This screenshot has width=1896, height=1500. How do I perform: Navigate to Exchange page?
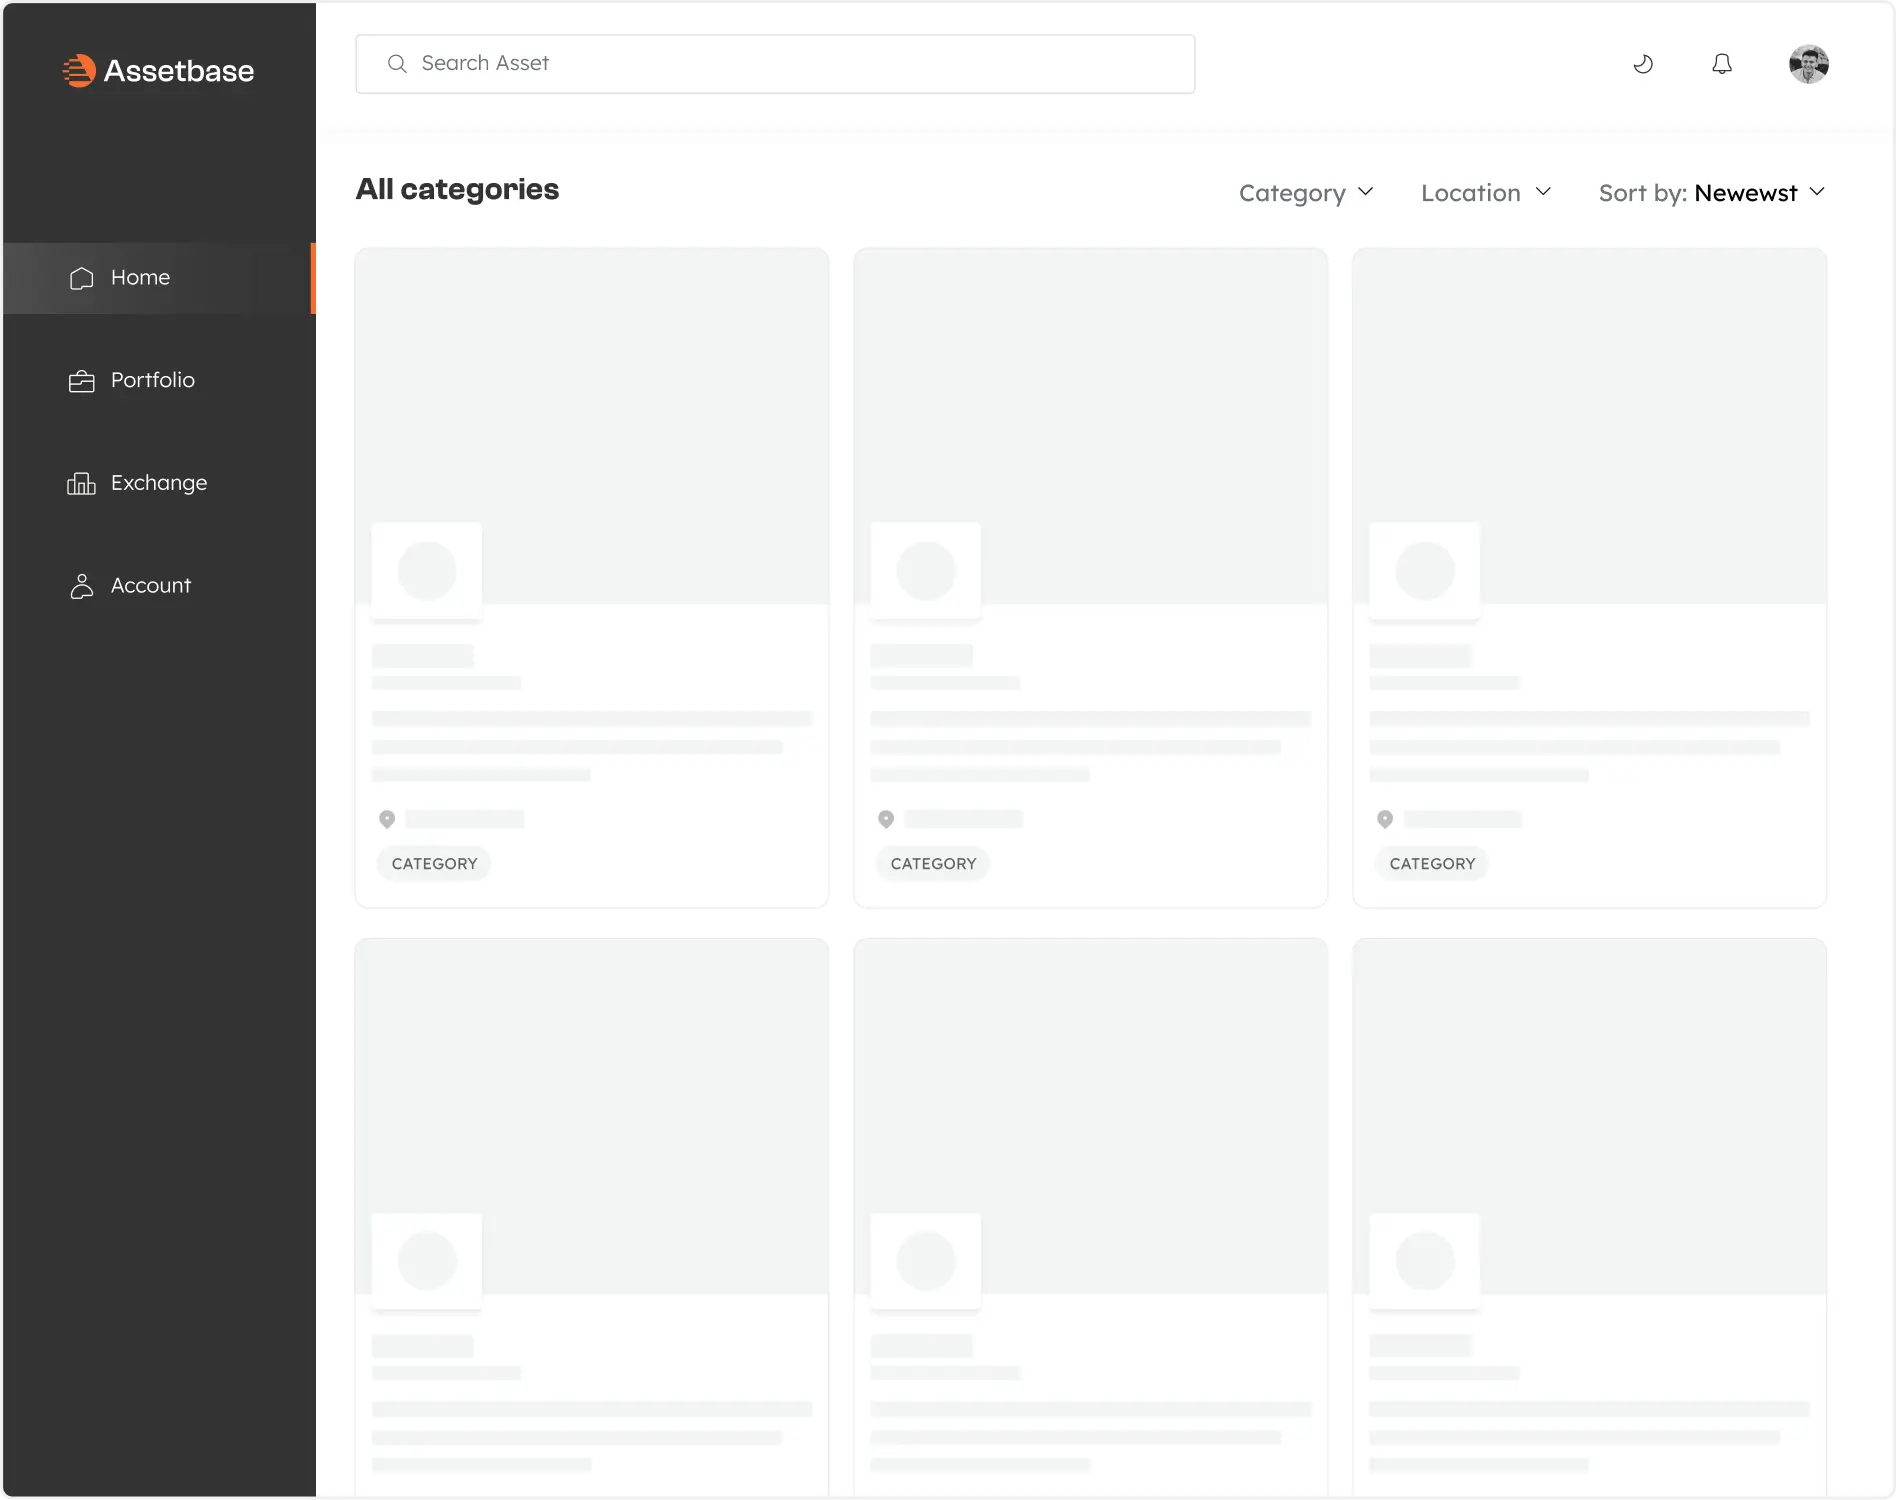pyautogui.click(x=159, y=483)
